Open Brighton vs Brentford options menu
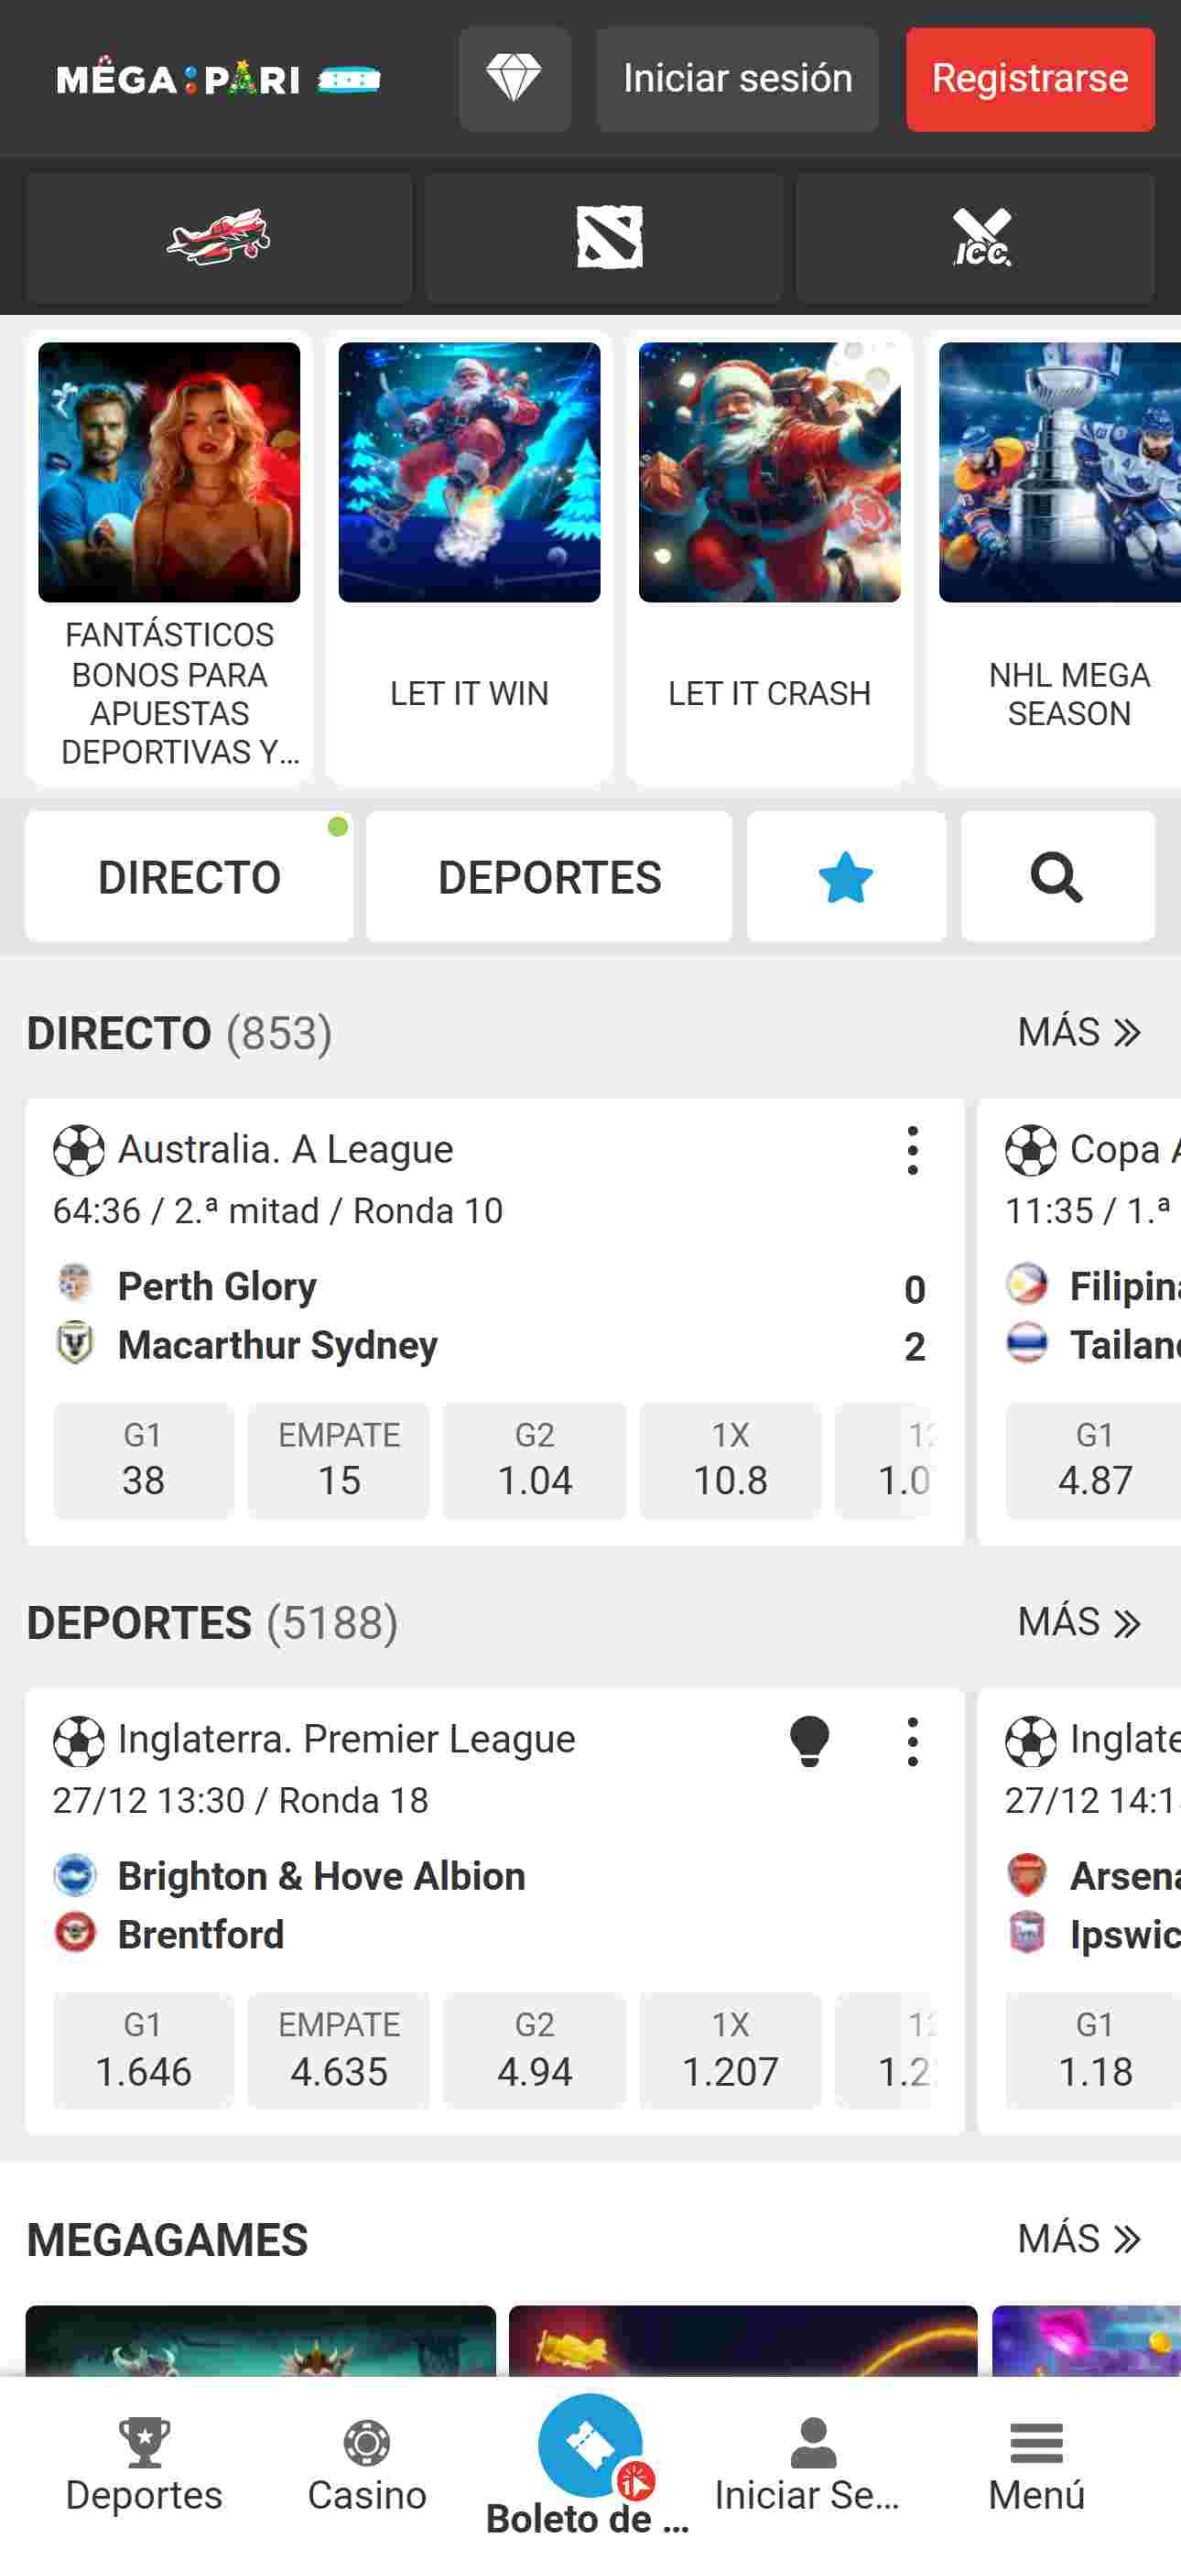The image size is (1181, 2560). (912, 1741)
